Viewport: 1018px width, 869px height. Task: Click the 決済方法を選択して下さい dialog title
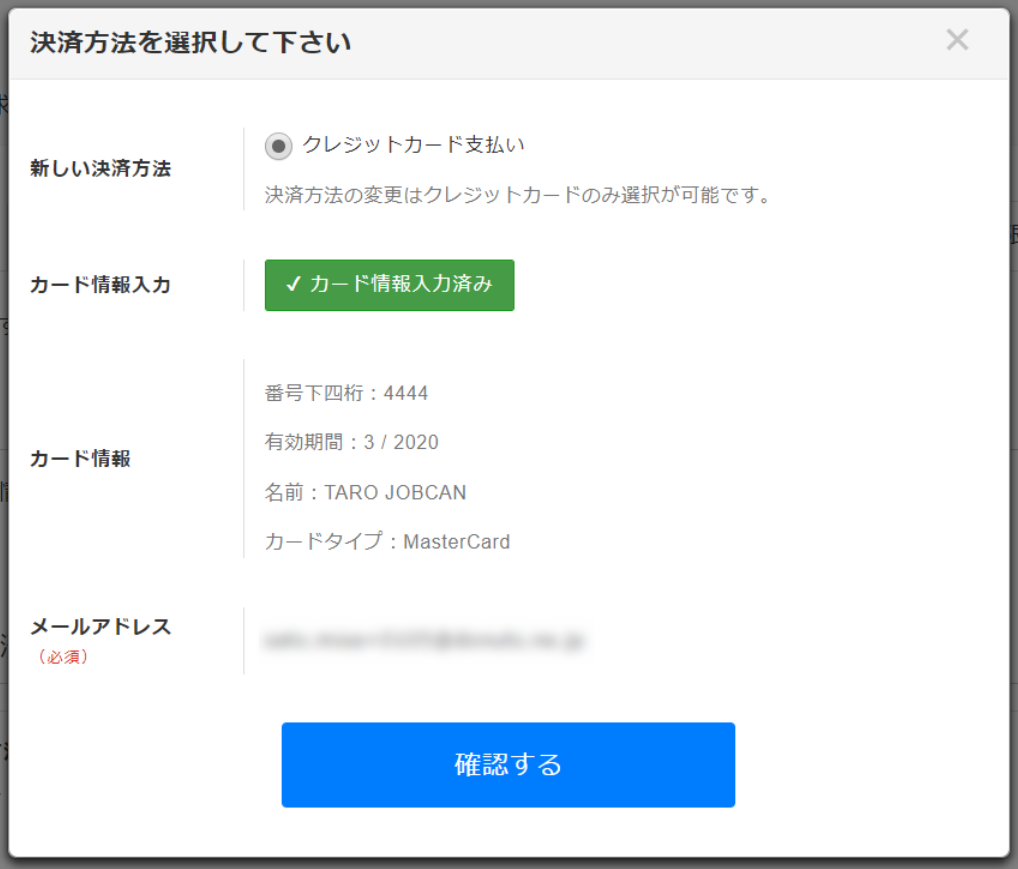click(190, 43)
